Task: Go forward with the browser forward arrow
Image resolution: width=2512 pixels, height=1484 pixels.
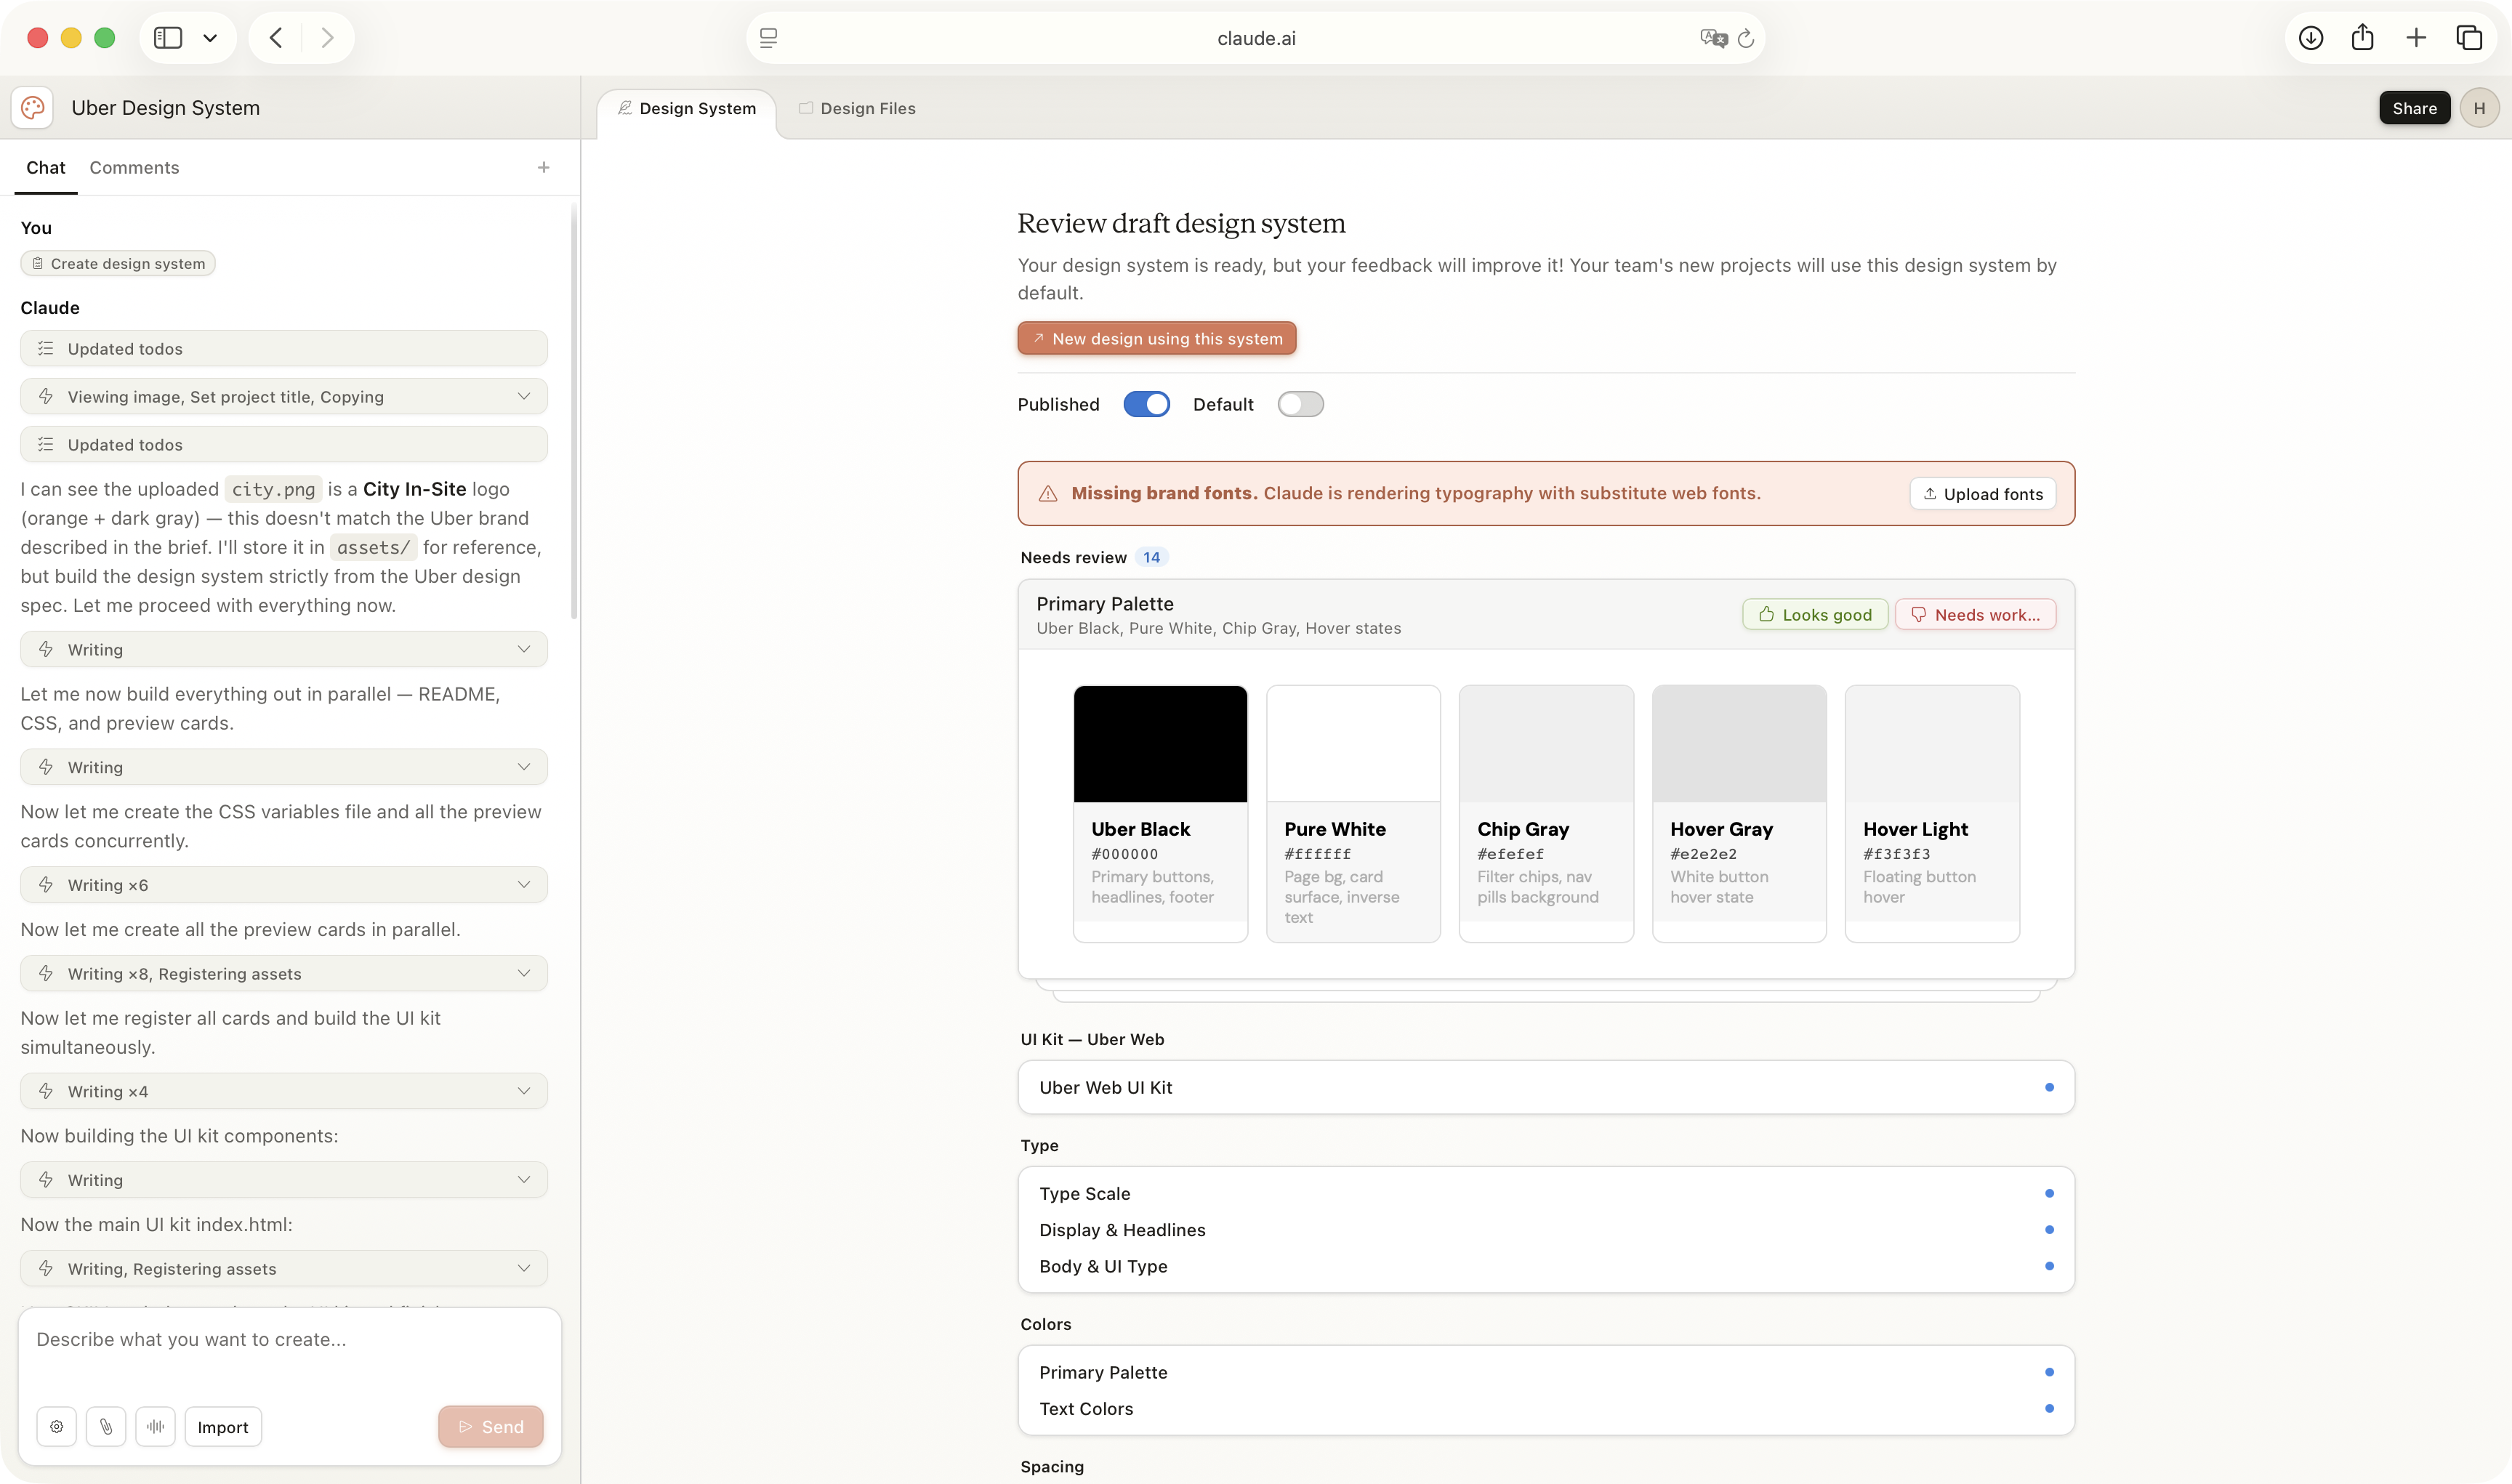Action: pyautogui.click(x=327, y=38)
